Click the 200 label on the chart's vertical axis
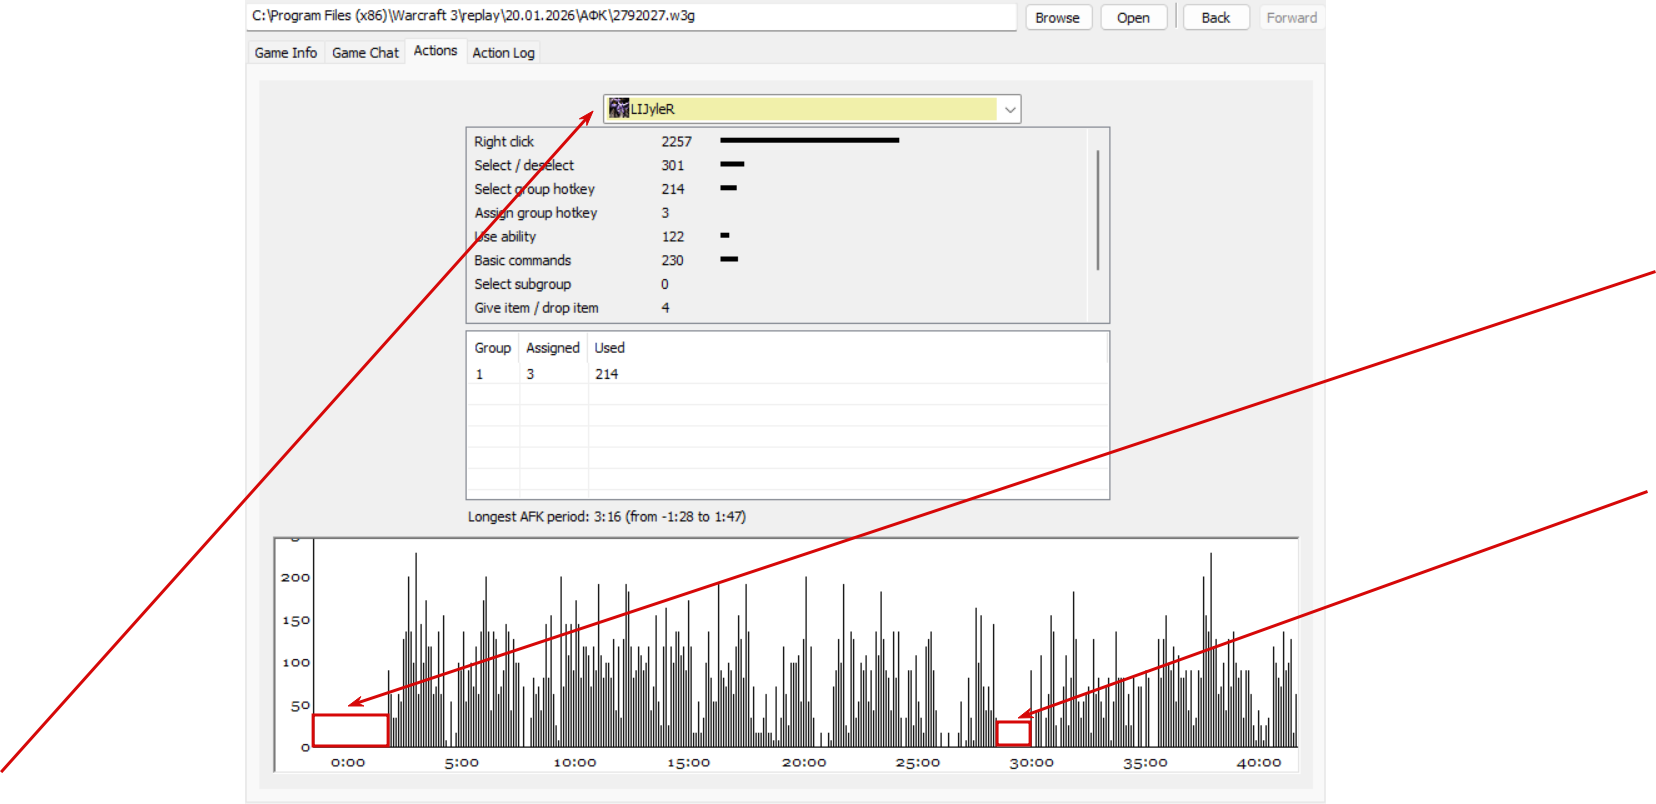The width and height of the screenshot is (1656, 804). tap(295, 577)
